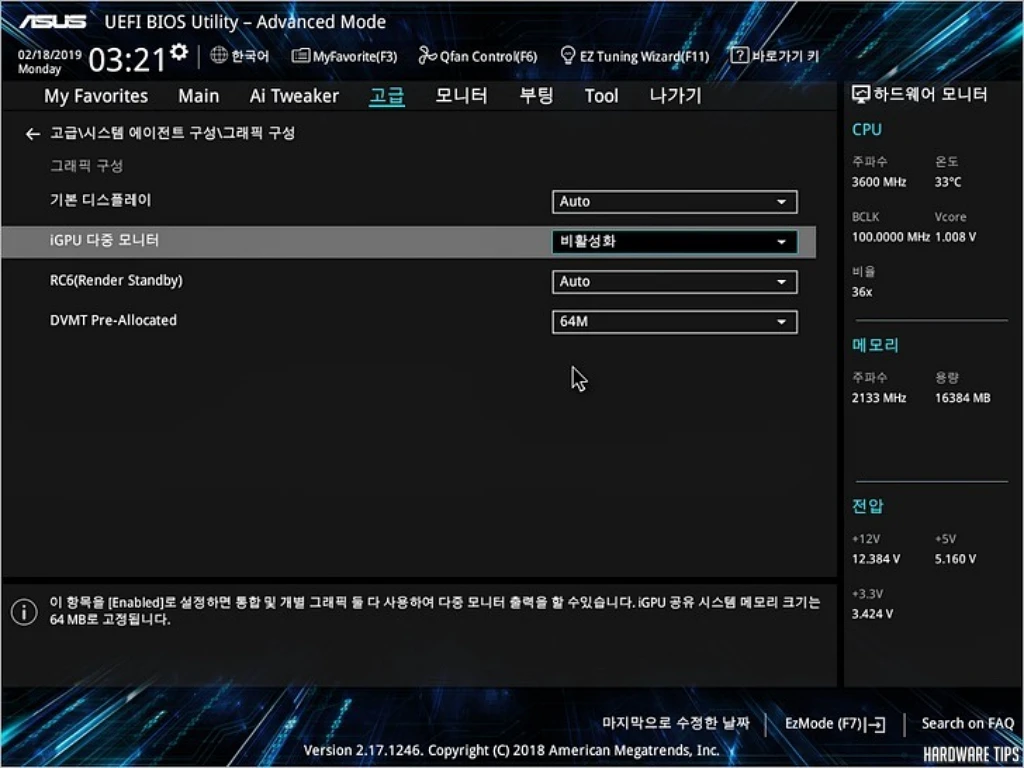Switch to the My Favorites tab
The height and width of the screenshot is (768, 1024).
coord(96,96)
